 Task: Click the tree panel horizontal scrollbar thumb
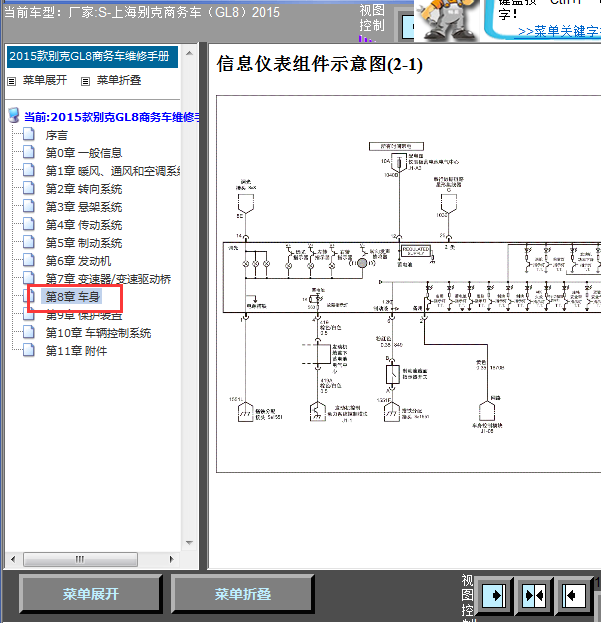point(80,559)
